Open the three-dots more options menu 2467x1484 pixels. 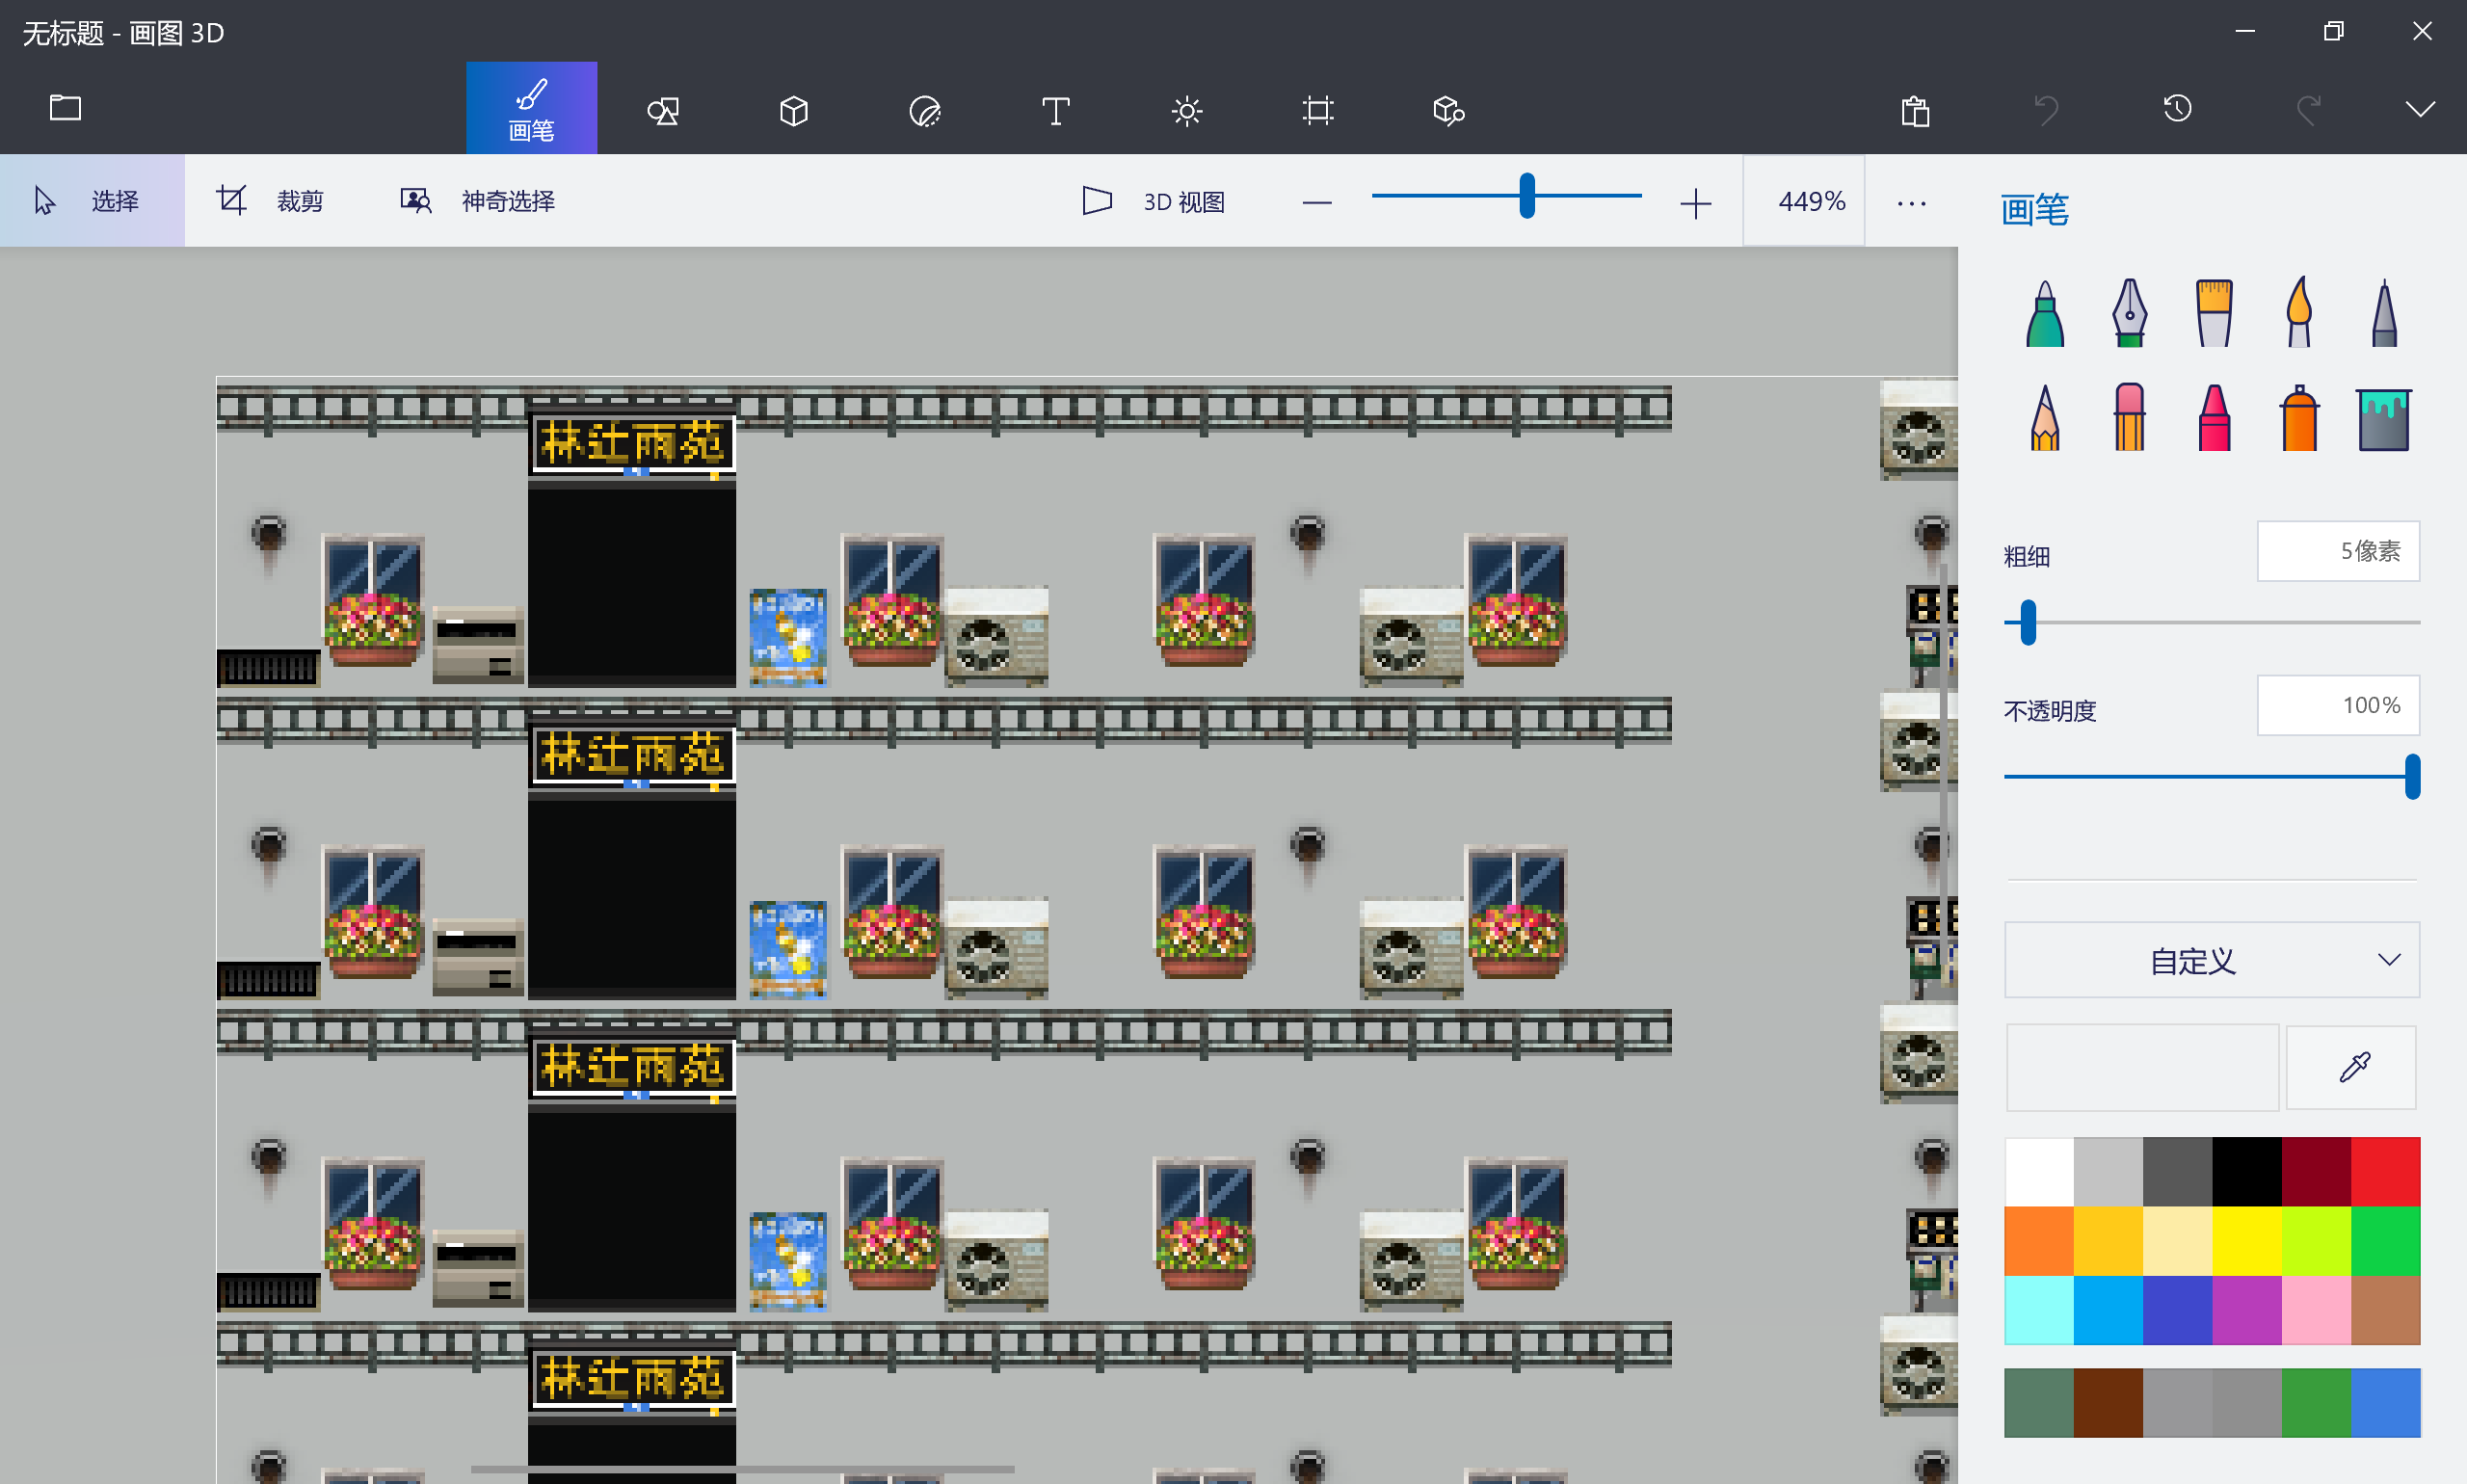pos(1911,203)
